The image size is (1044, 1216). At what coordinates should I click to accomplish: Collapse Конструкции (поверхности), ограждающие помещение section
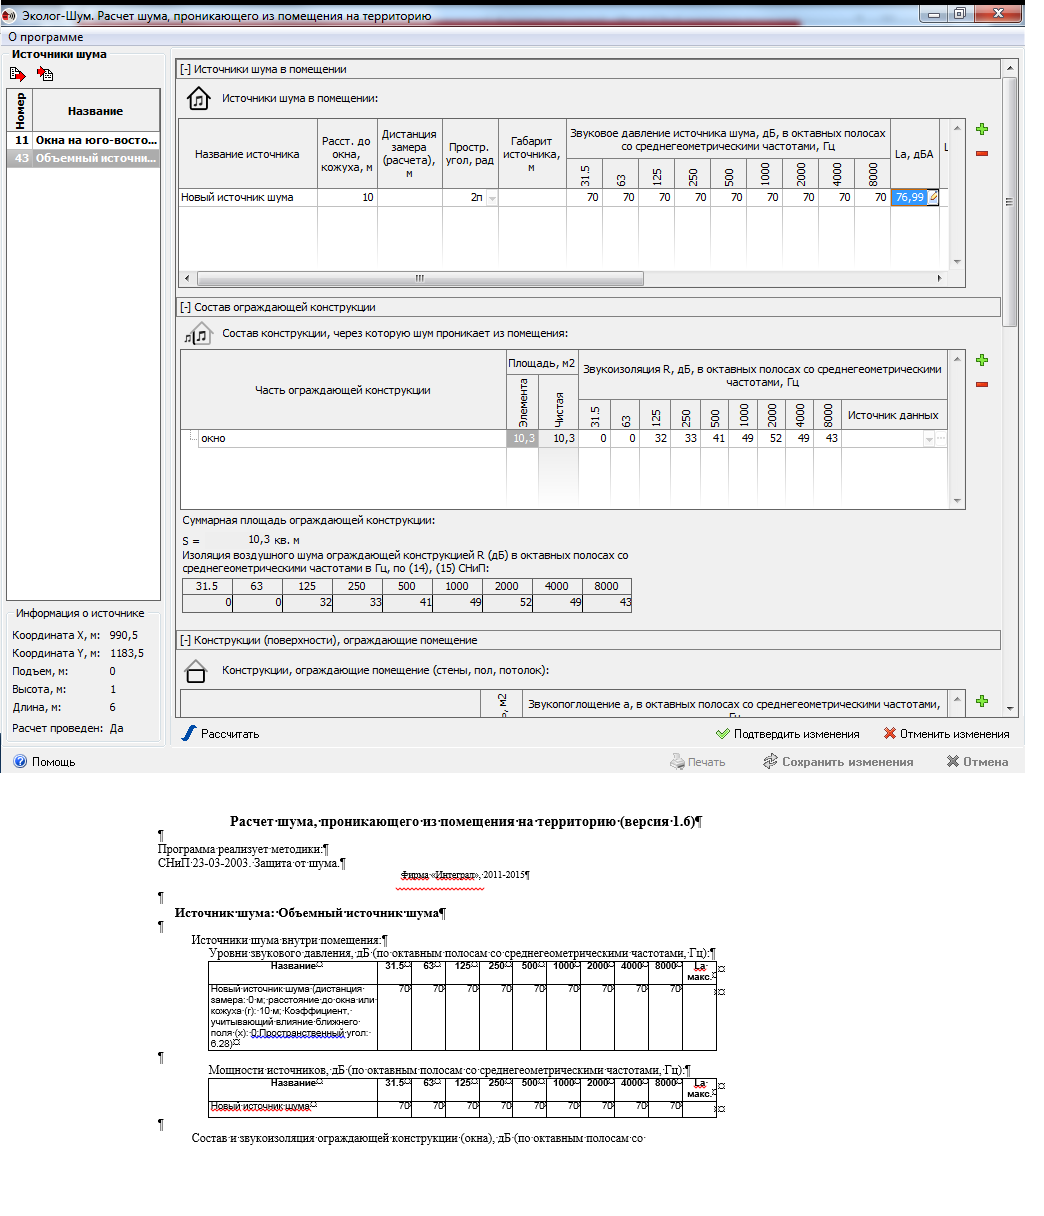click(x=185, y=640)
